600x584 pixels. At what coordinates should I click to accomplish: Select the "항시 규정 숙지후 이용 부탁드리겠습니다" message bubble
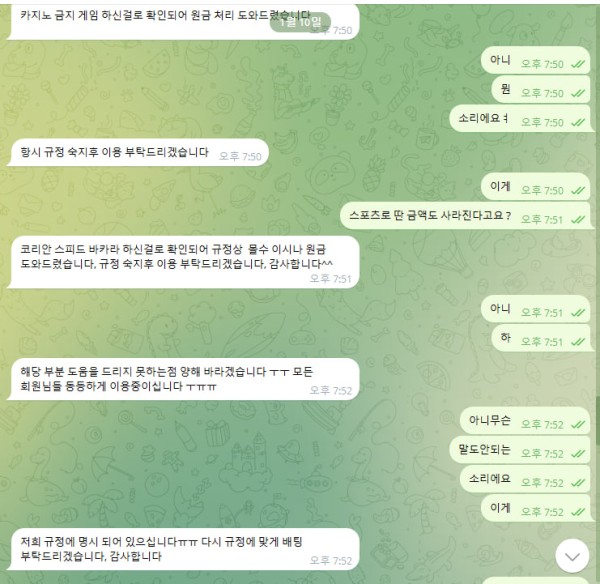(x=138, y=152)
